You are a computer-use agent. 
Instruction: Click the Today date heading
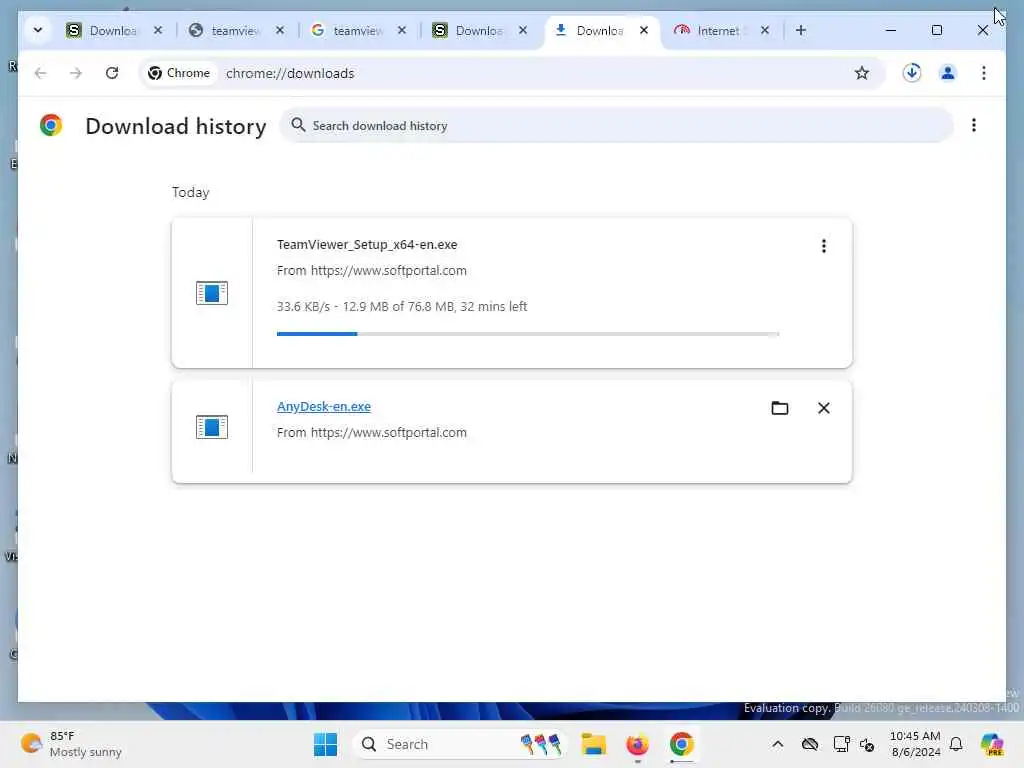coord(191,192)
